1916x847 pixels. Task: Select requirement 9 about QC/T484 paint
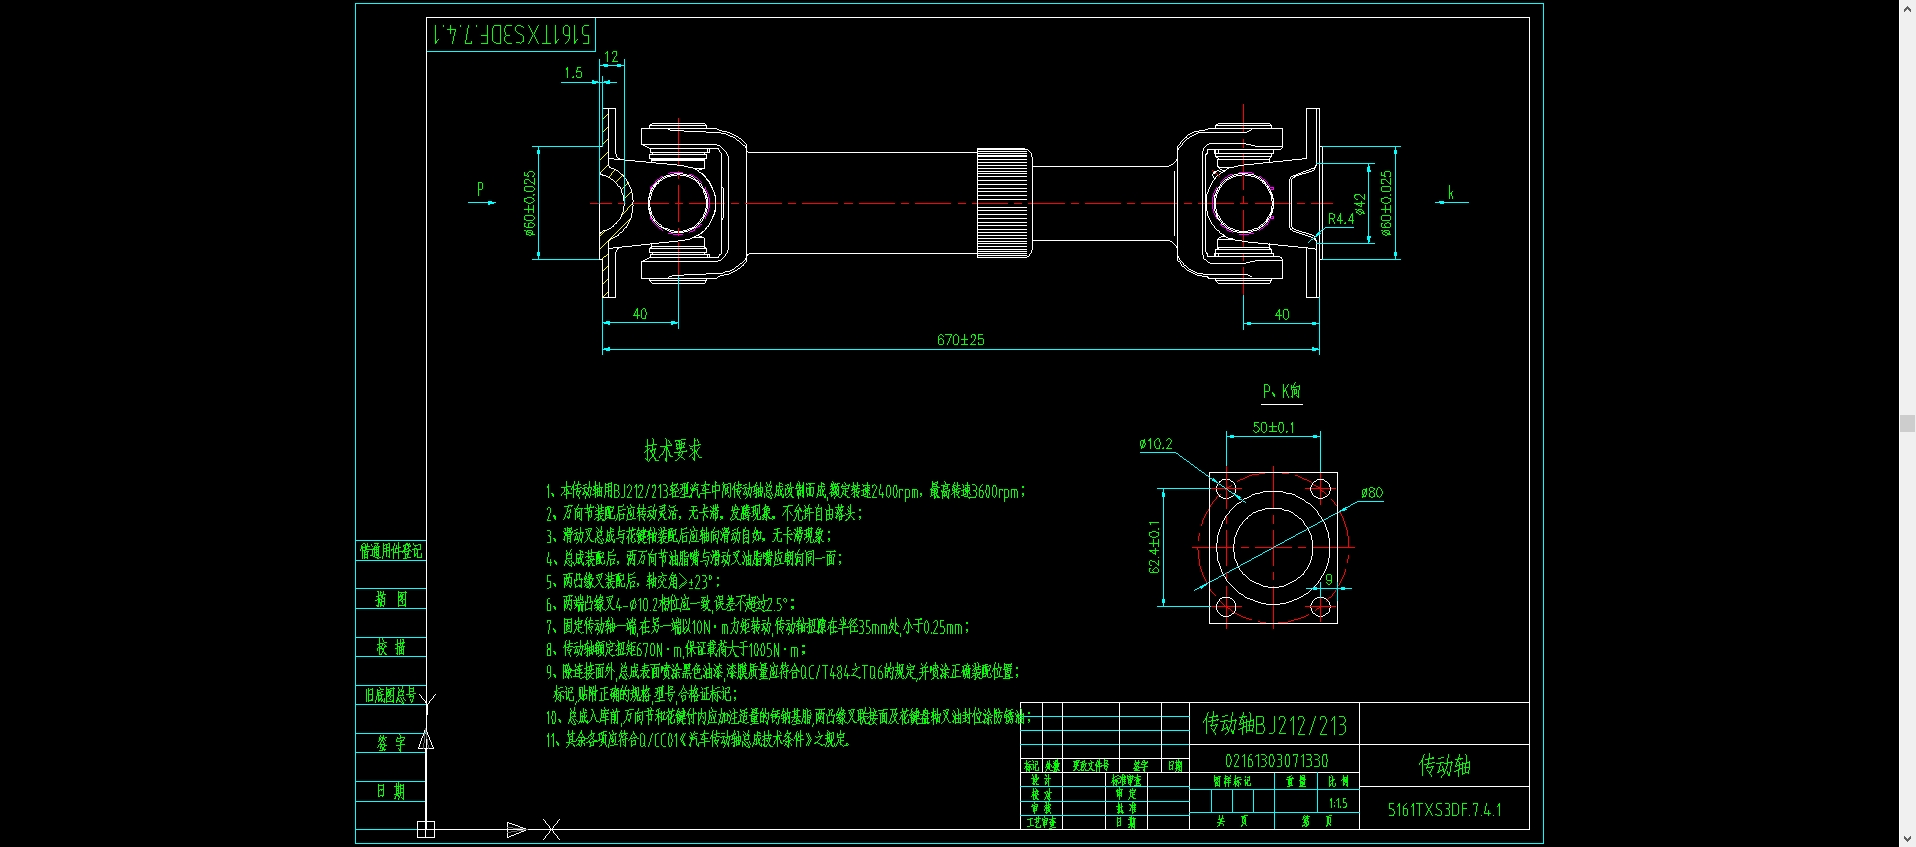coord(783,672)
